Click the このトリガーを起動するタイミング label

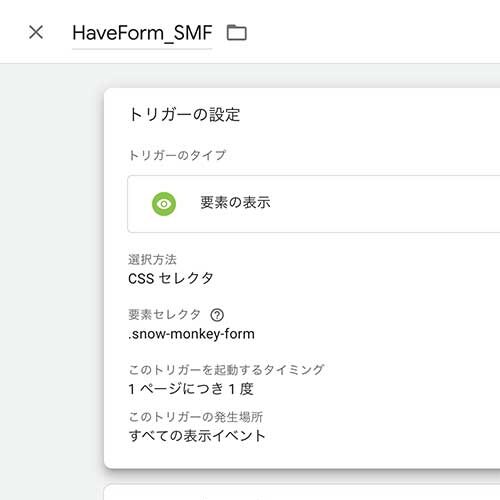[226, 369]
